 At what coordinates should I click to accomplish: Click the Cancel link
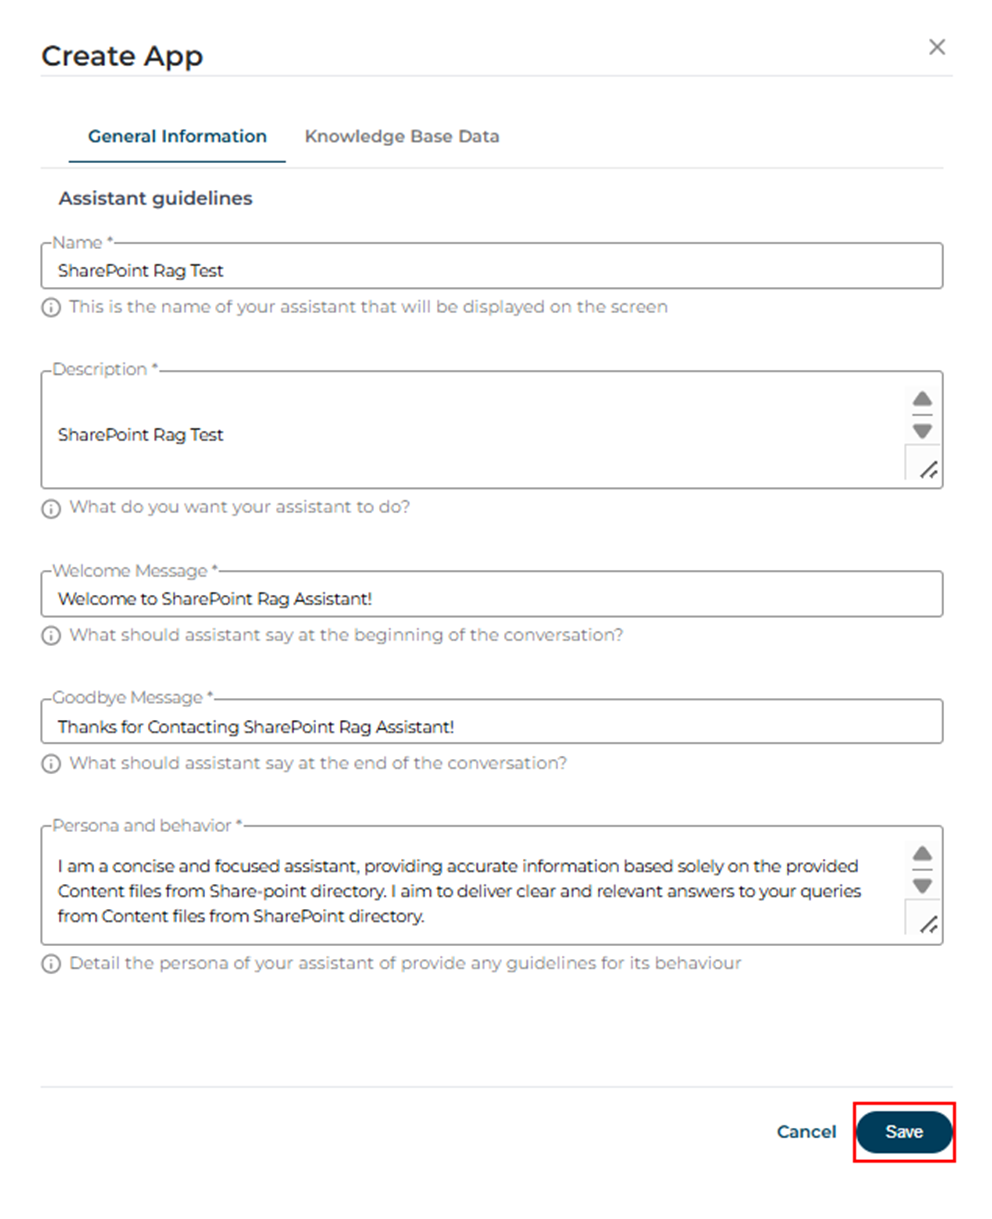(806, 1132)
